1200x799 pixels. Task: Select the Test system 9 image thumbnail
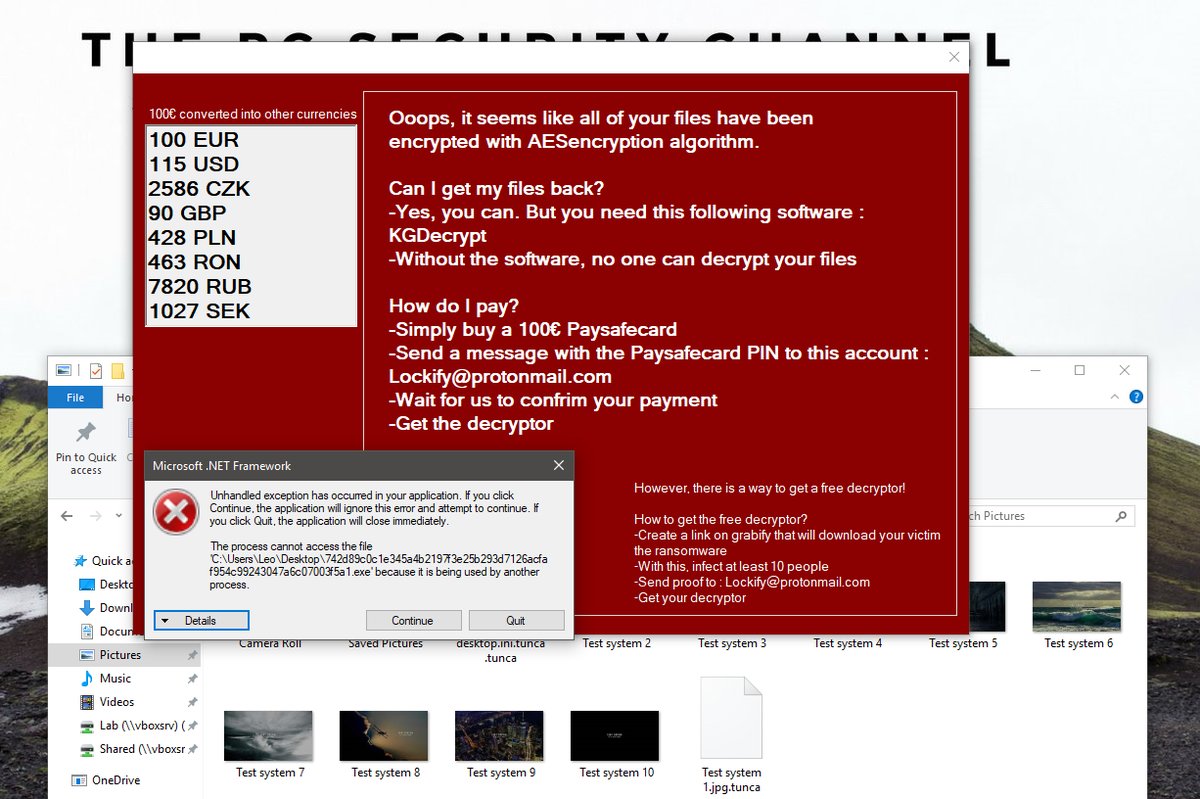pyautogui.click(x=500, y=736)
